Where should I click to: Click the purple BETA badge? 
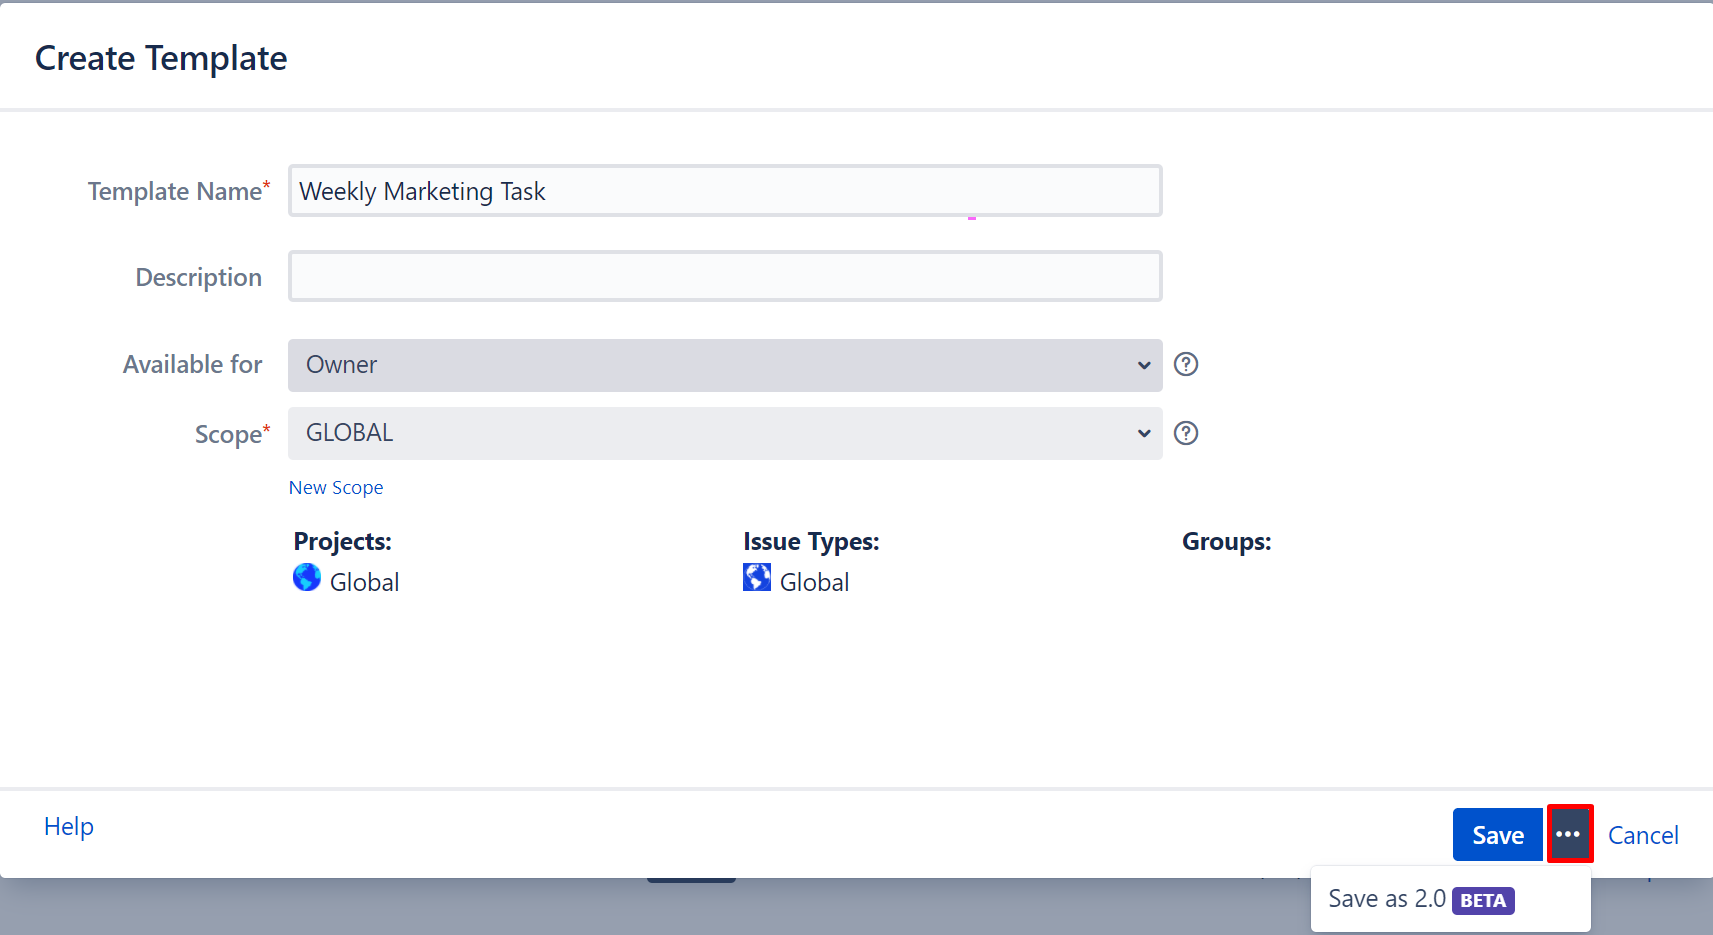[x=1483, y=900]
